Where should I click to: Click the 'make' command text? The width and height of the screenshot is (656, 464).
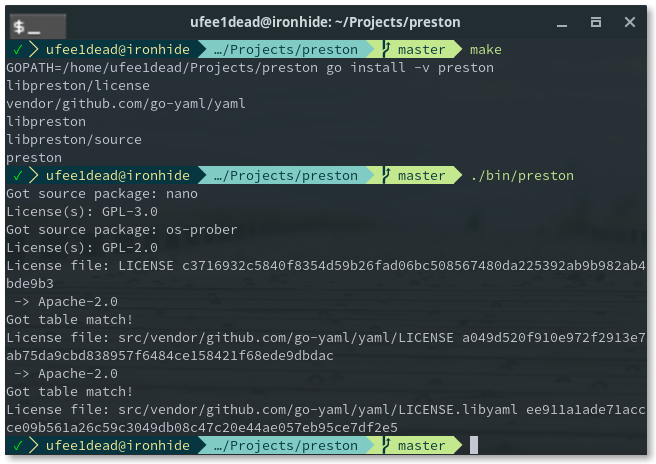[x=485, y=50]
